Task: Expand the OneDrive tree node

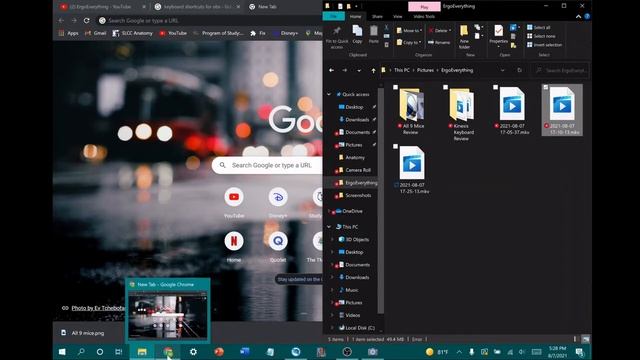Action: (x=329, y=211)
